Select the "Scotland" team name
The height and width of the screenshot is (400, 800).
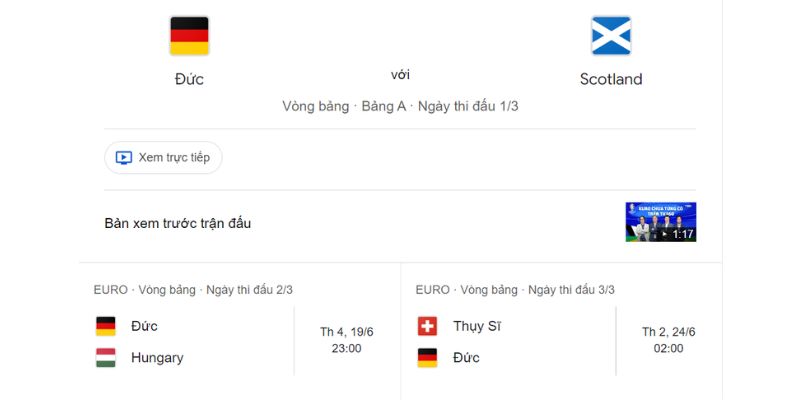[x=611, y=79]
